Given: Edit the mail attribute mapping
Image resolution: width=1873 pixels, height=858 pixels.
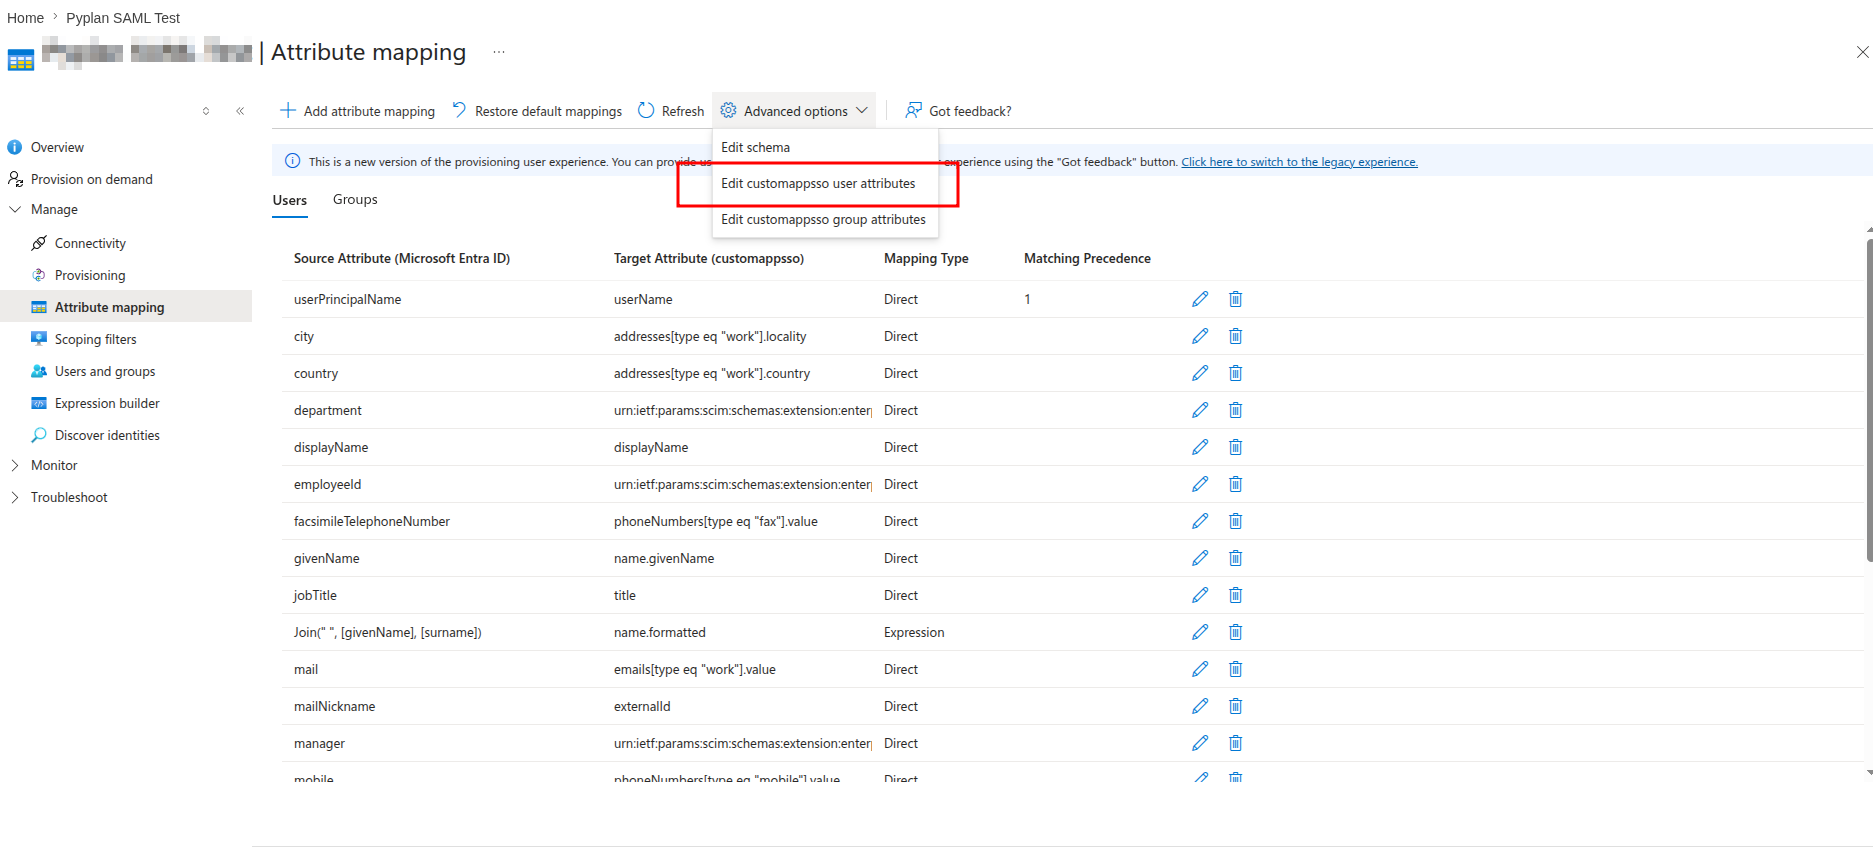Looking at the screenshot, I should click(1200, 669).
